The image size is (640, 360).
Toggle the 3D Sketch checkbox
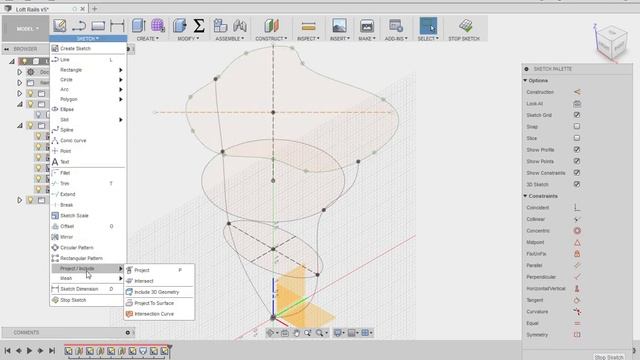(x=577, y=184)
